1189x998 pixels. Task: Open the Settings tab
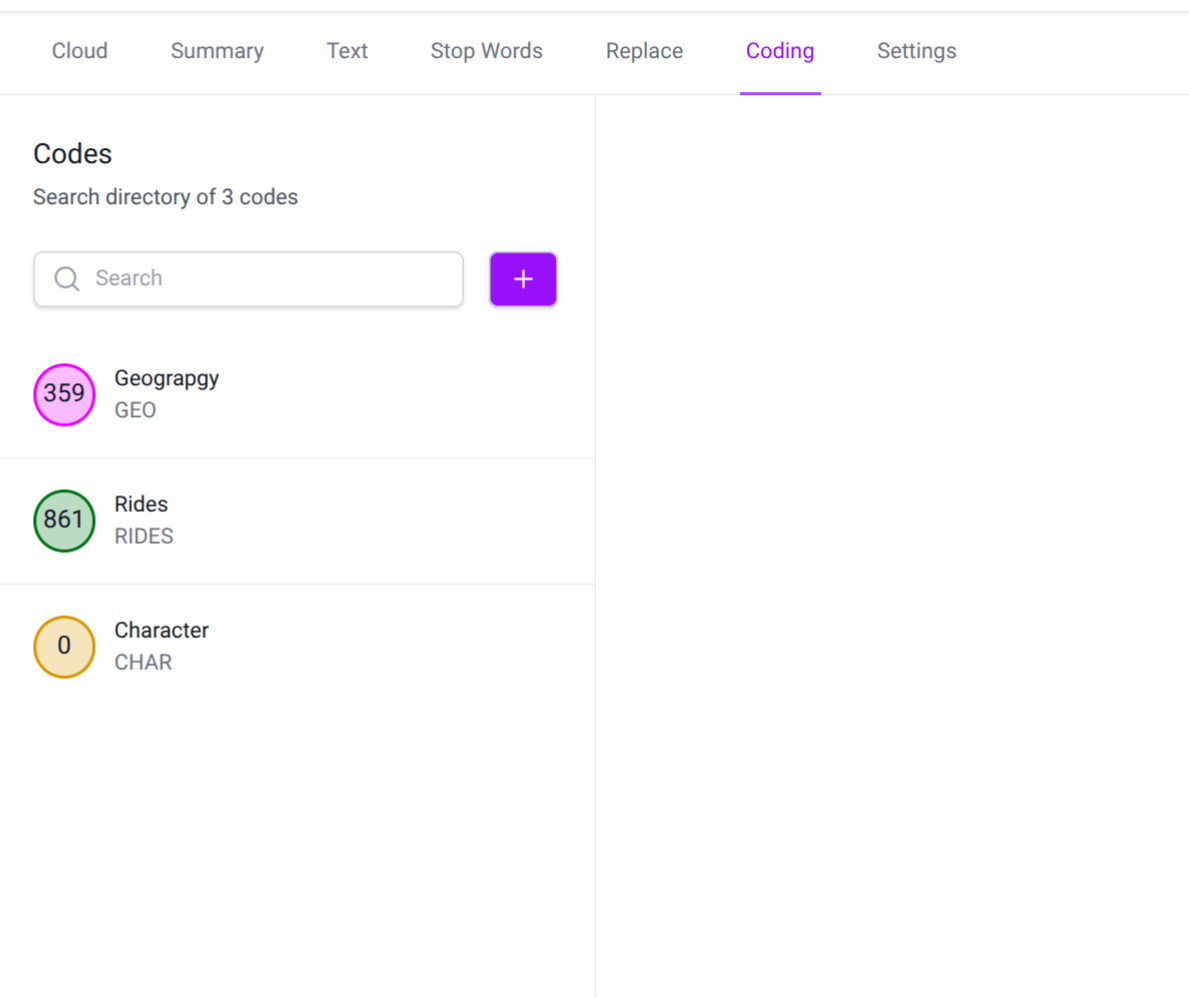point(917,51)
